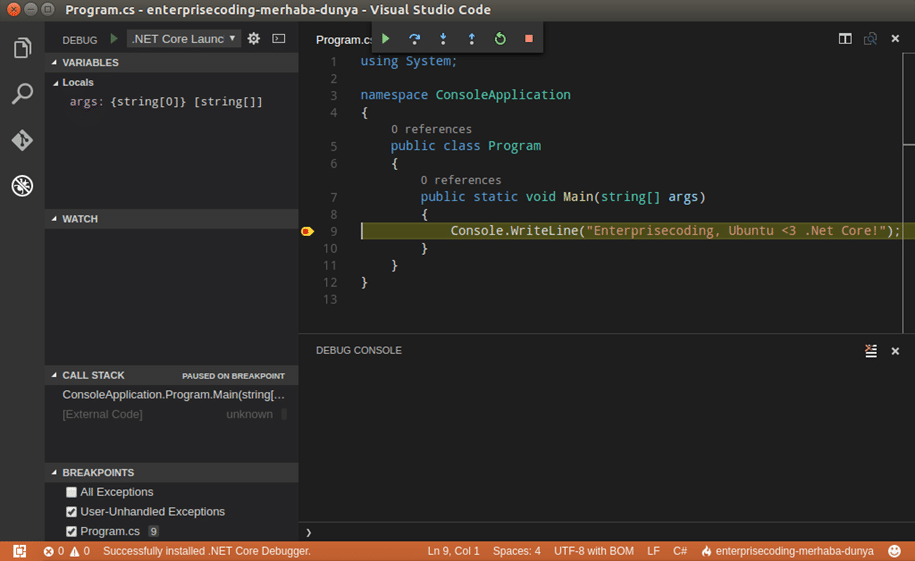
Task: Change indentation via Spaces: 4
Action: point(516,551)
